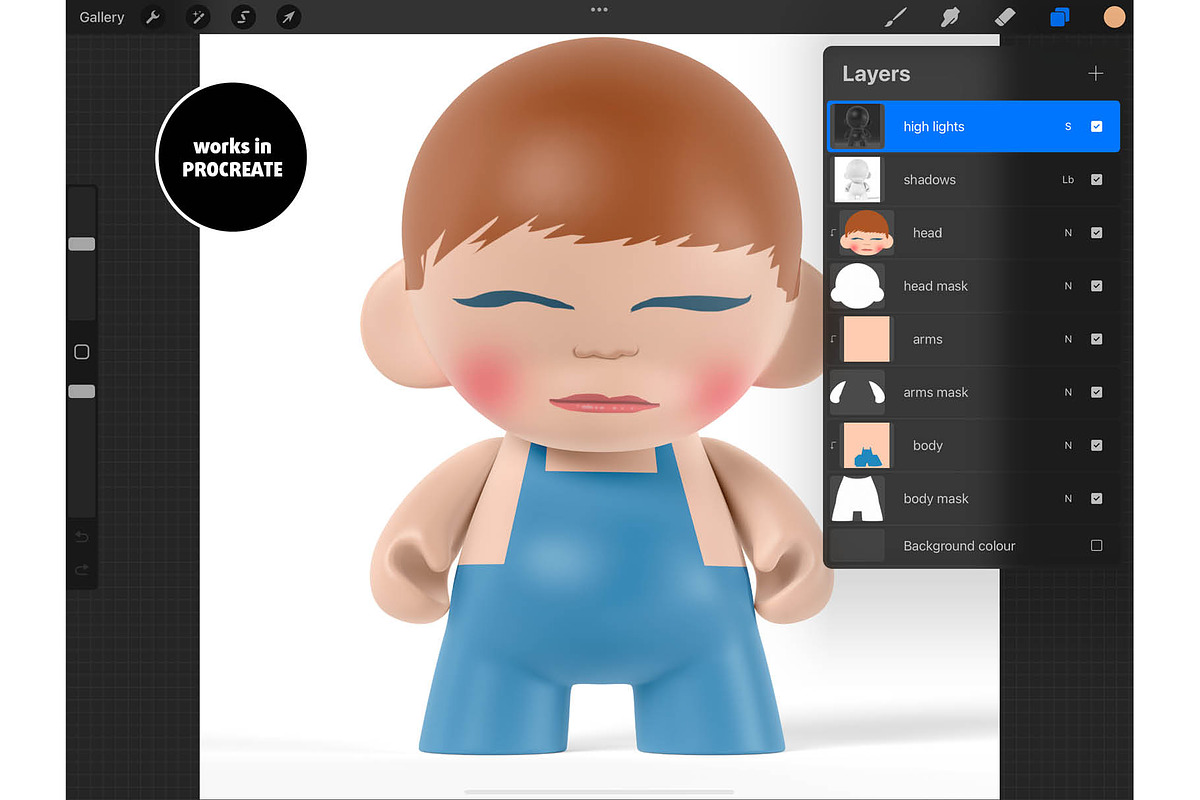The width and height of the screenshot is (1200, 800).
Task: Return to the Gallery
Action: pyautogui.click(x=102, y=17)
